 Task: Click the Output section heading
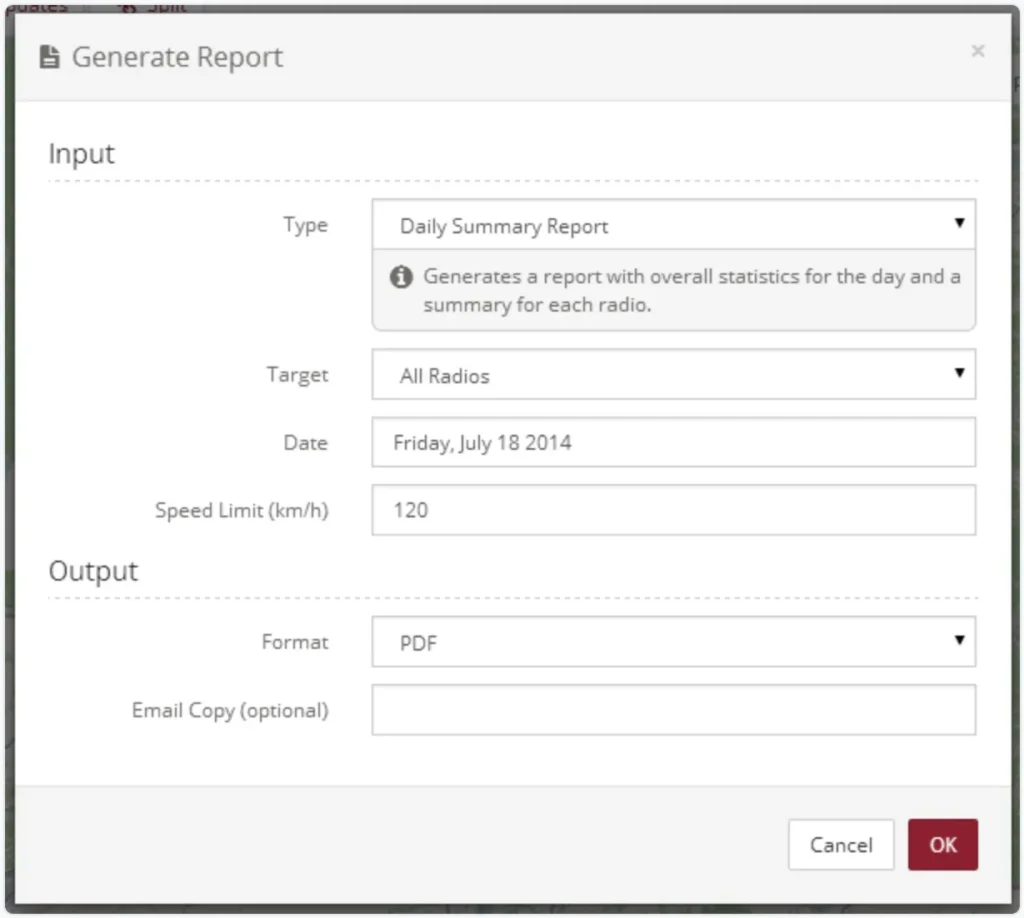click(x=93, y=571)
